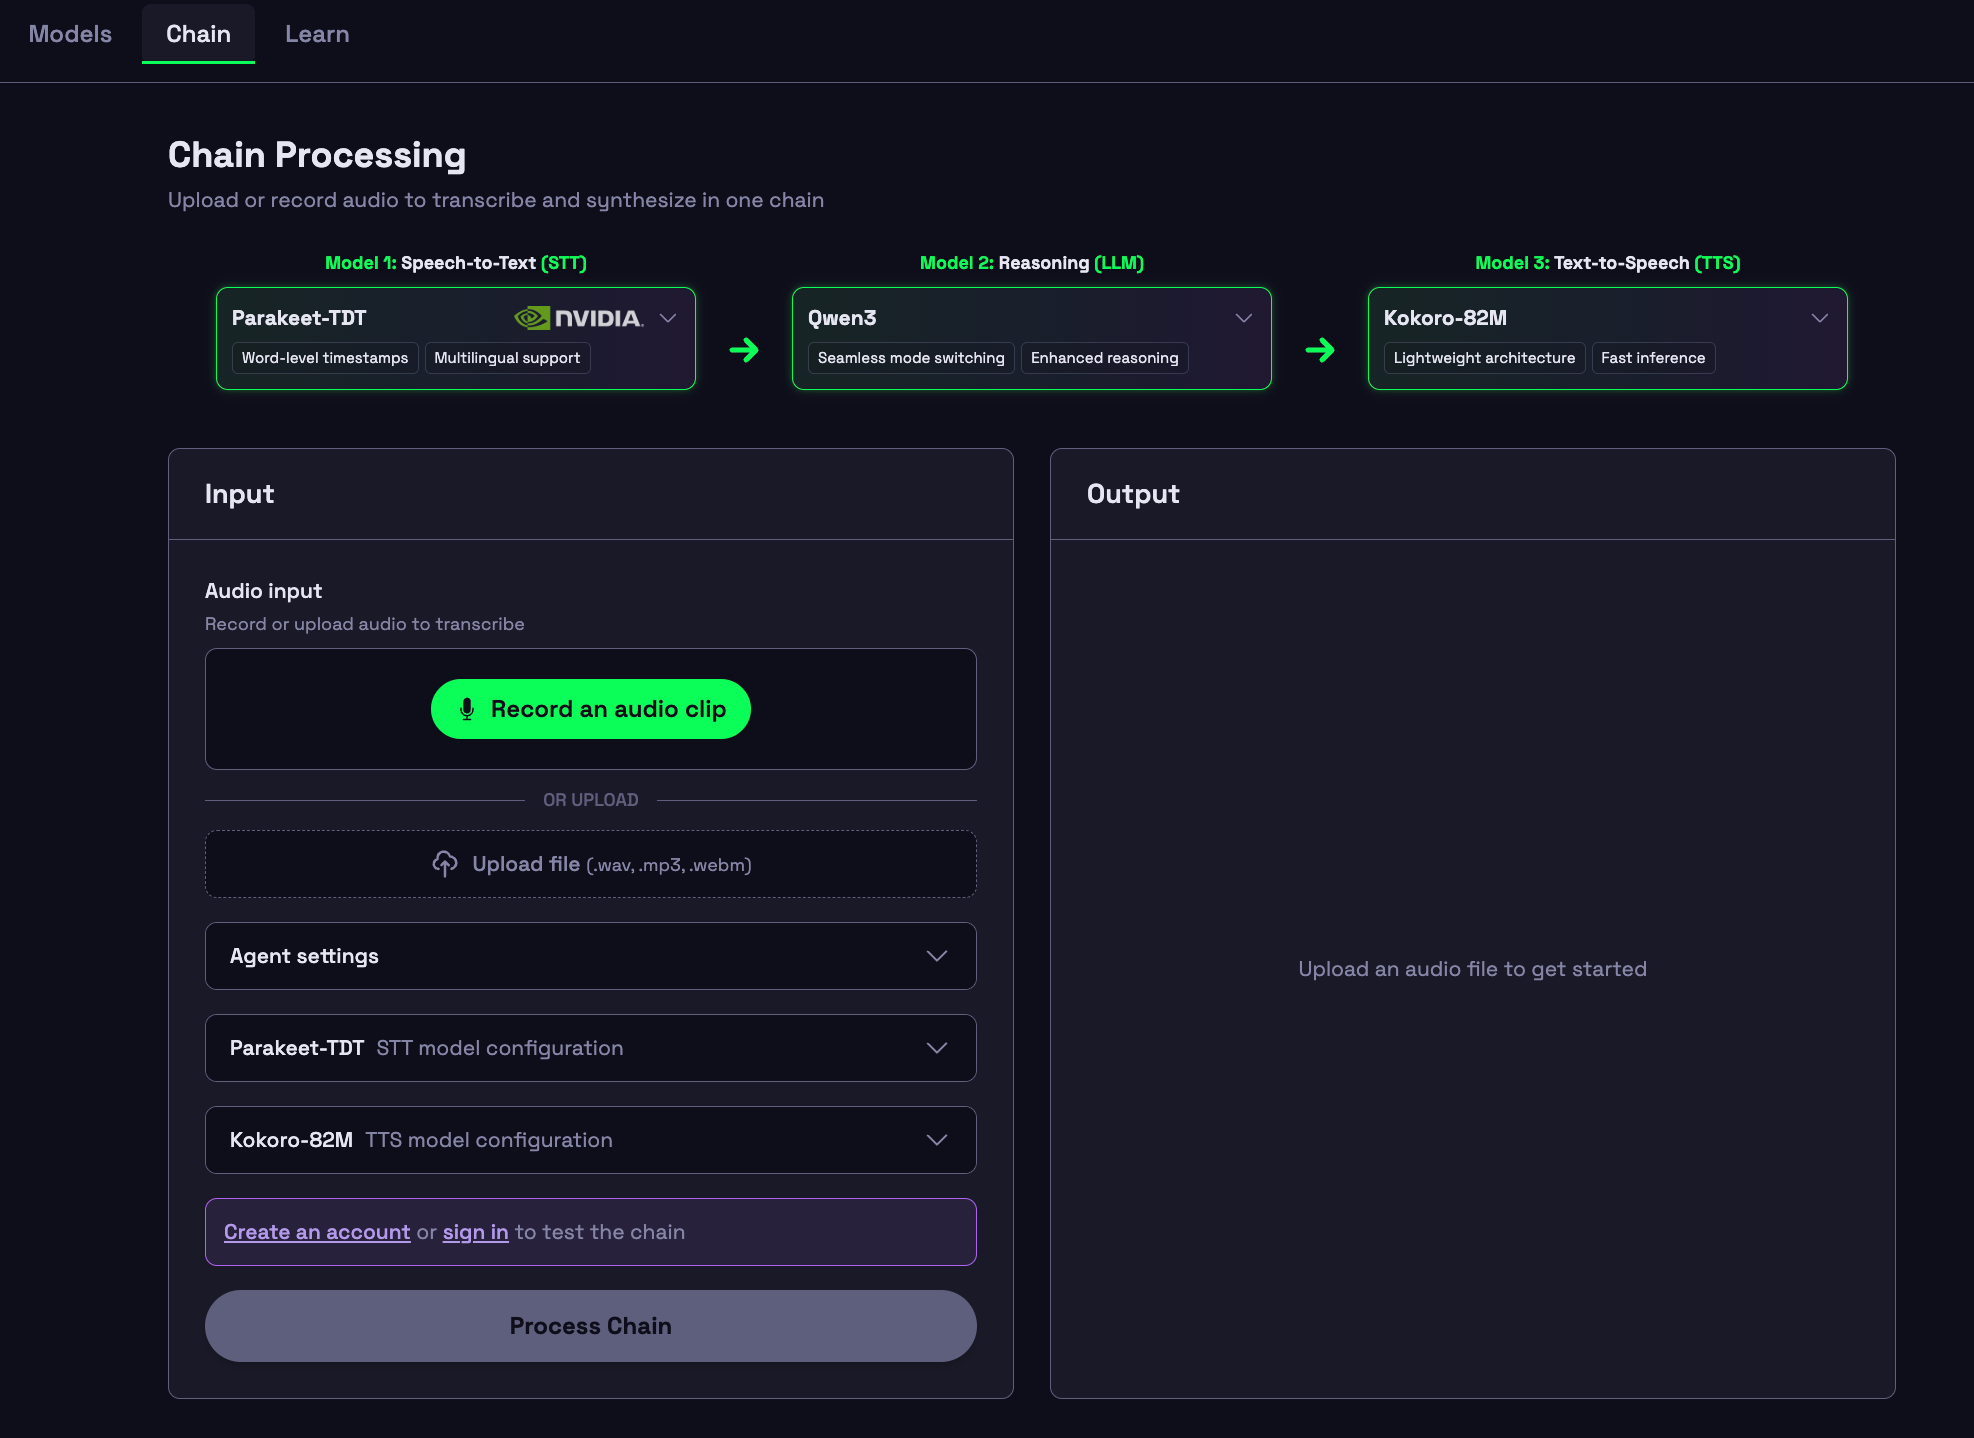
Task: Click the green arrow between LLM and TTS
Action: coord(1320,350)
